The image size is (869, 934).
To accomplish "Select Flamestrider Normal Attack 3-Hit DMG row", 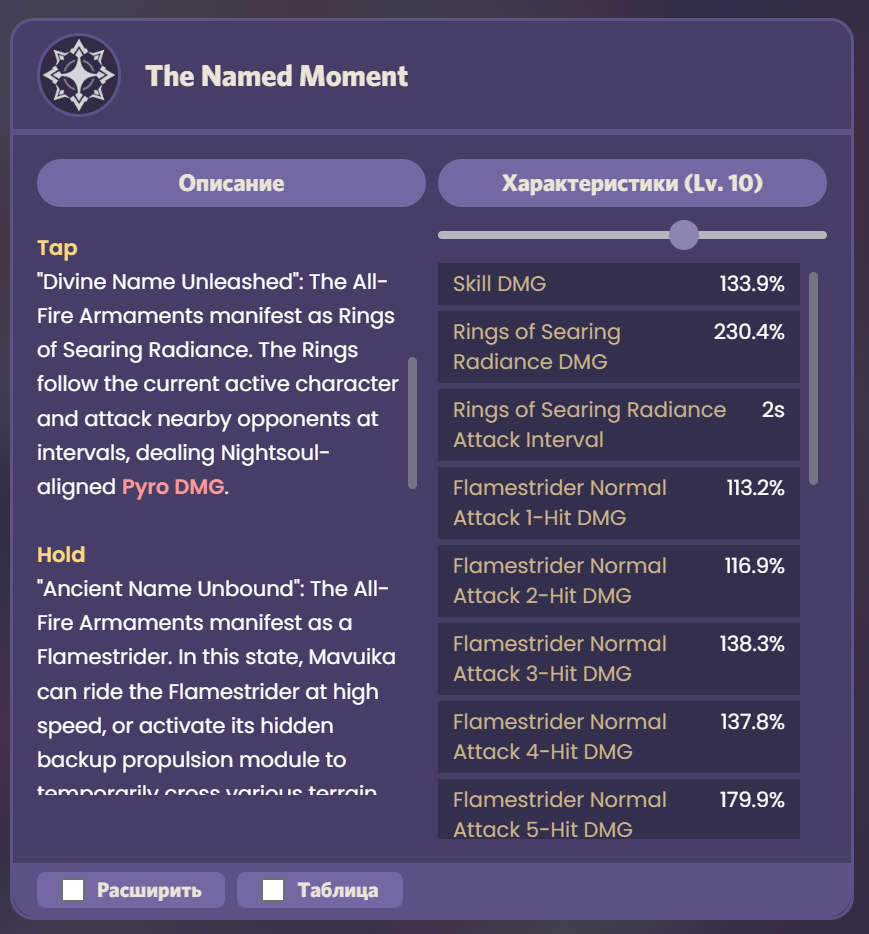I will coord(618,659).
